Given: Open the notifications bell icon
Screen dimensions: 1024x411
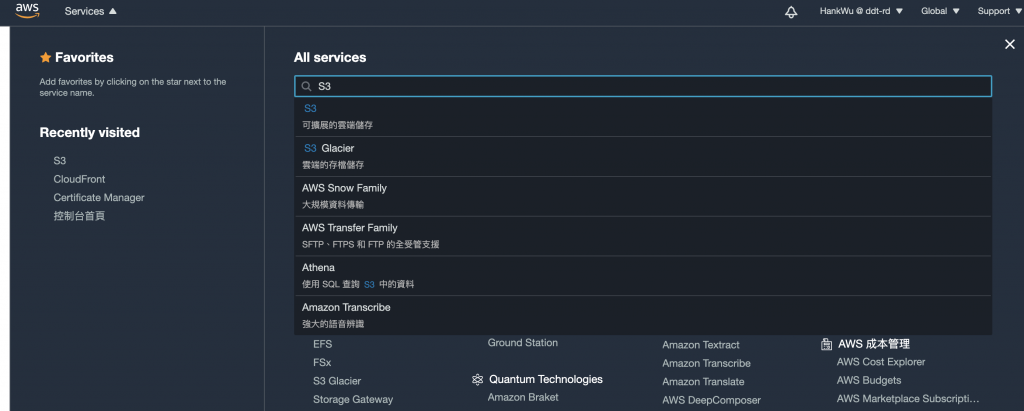Looking at the screenshot, I should pyautogui.click(x=791, y=12).
